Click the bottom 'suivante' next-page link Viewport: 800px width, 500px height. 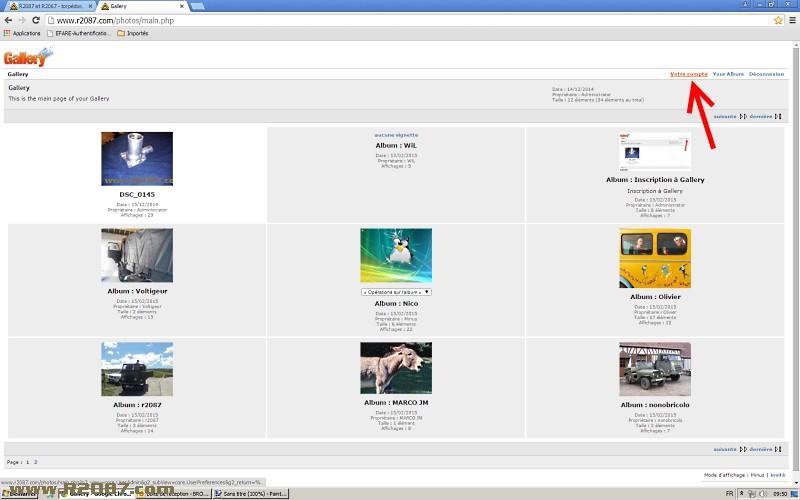725,449
